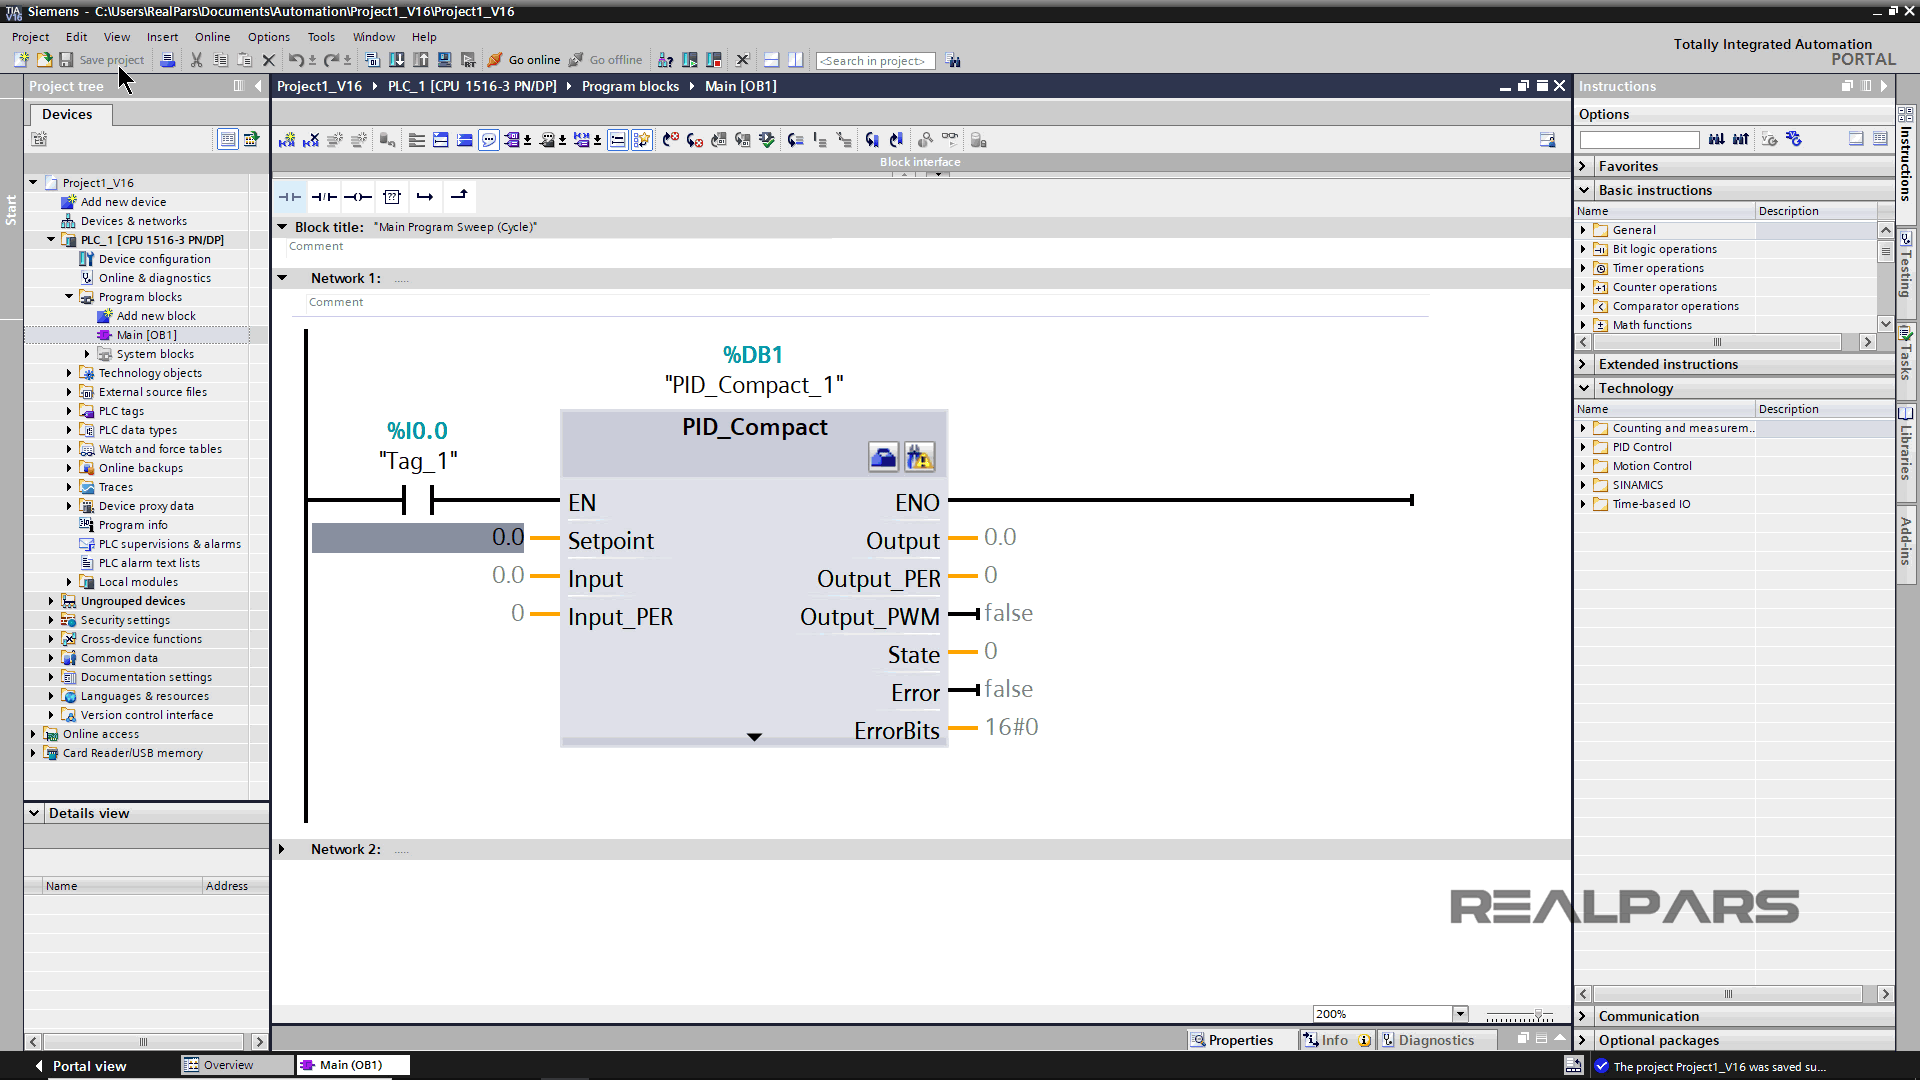Insert an output coil from favorites
This screenshot has width=1920, height=1080.
tap(358, 197)
